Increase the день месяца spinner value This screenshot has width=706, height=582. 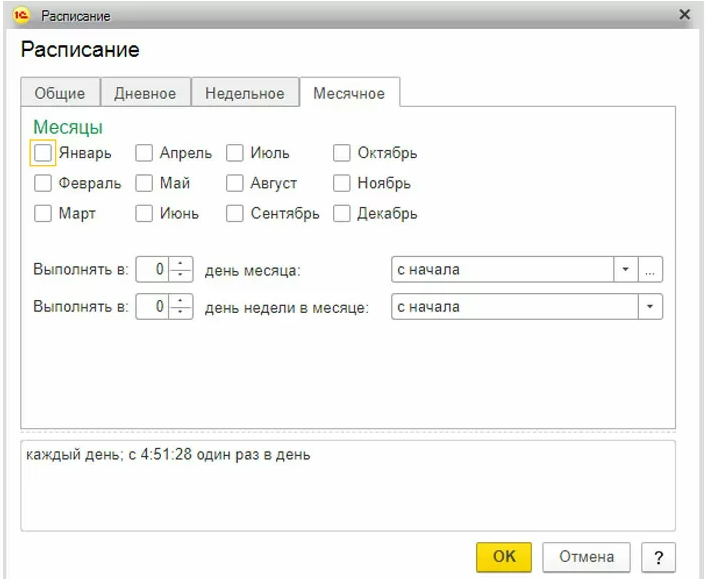[181, 264]
